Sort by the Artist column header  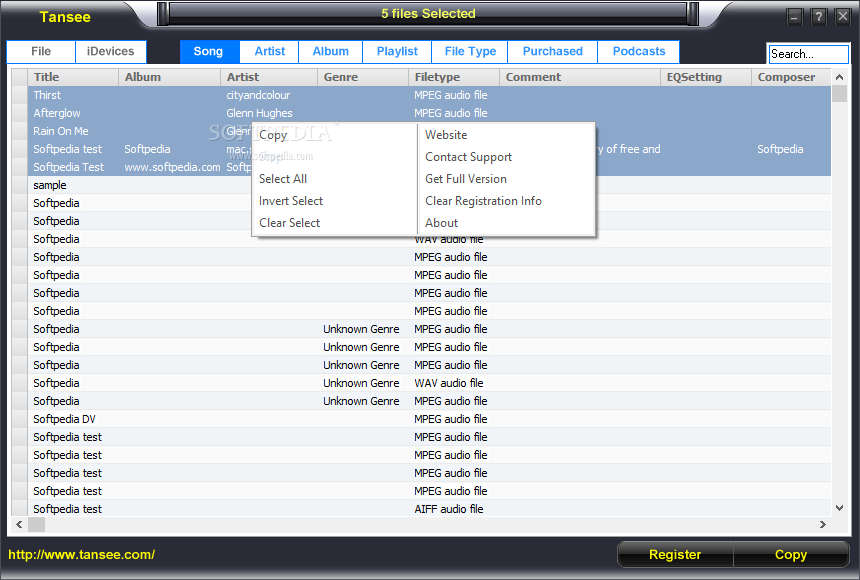pyautogui.click(x=269, y=77)
